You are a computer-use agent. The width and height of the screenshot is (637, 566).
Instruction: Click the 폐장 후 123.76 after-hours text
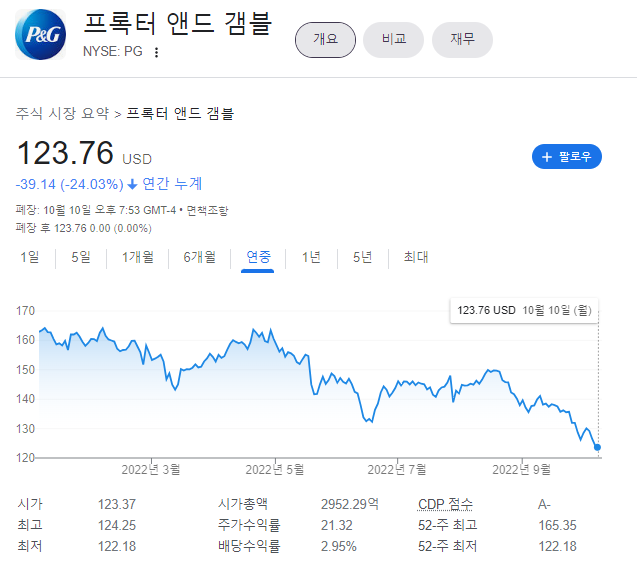coord(84,228)
